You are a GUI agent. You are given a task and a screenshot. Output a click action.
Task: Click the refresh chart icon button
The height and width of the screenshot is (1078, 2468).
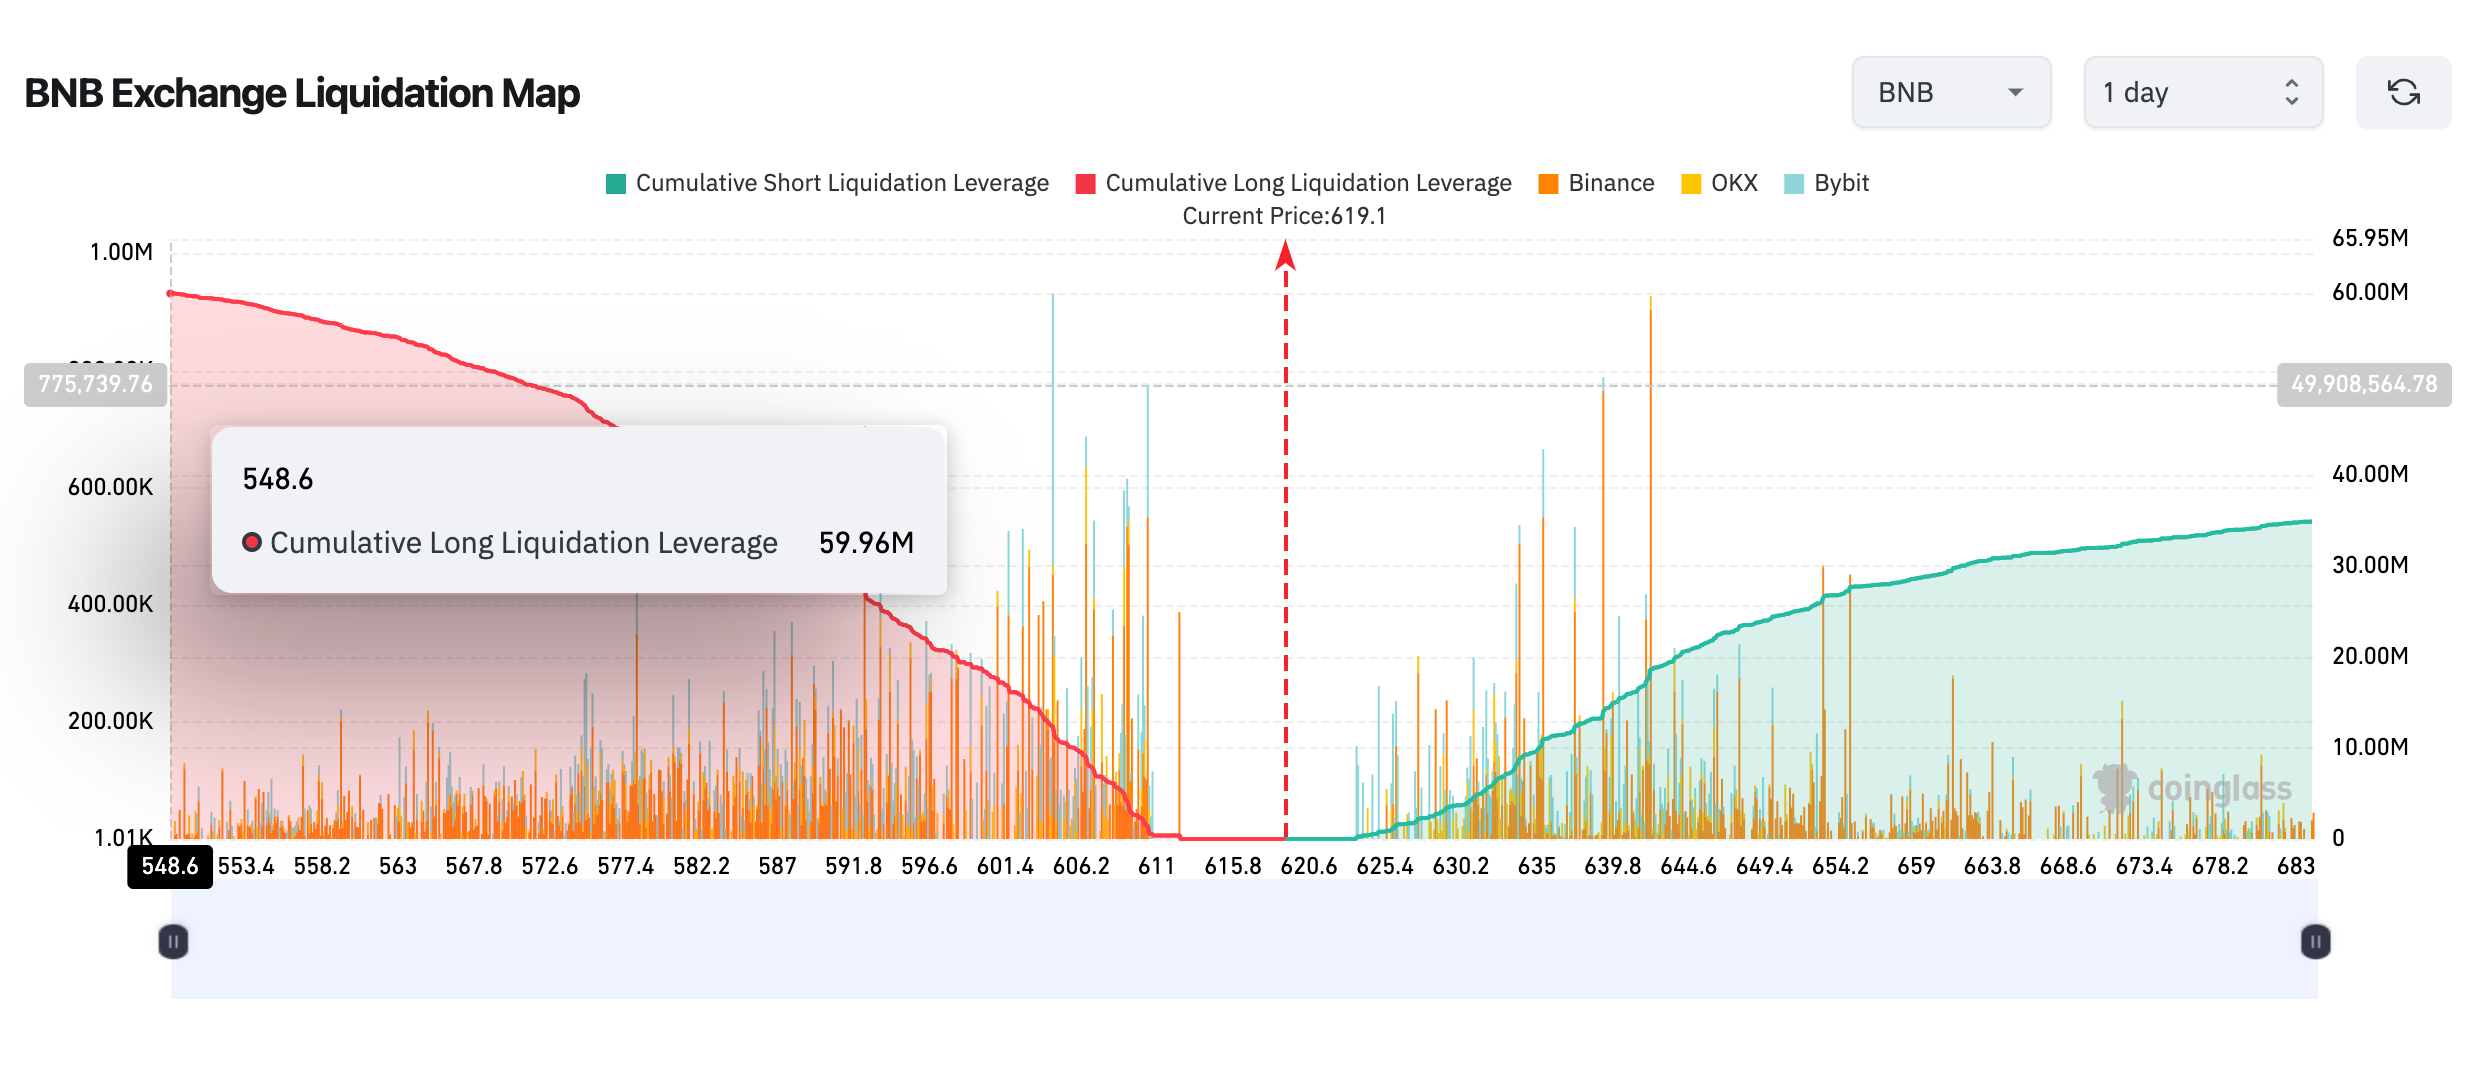2403,92
